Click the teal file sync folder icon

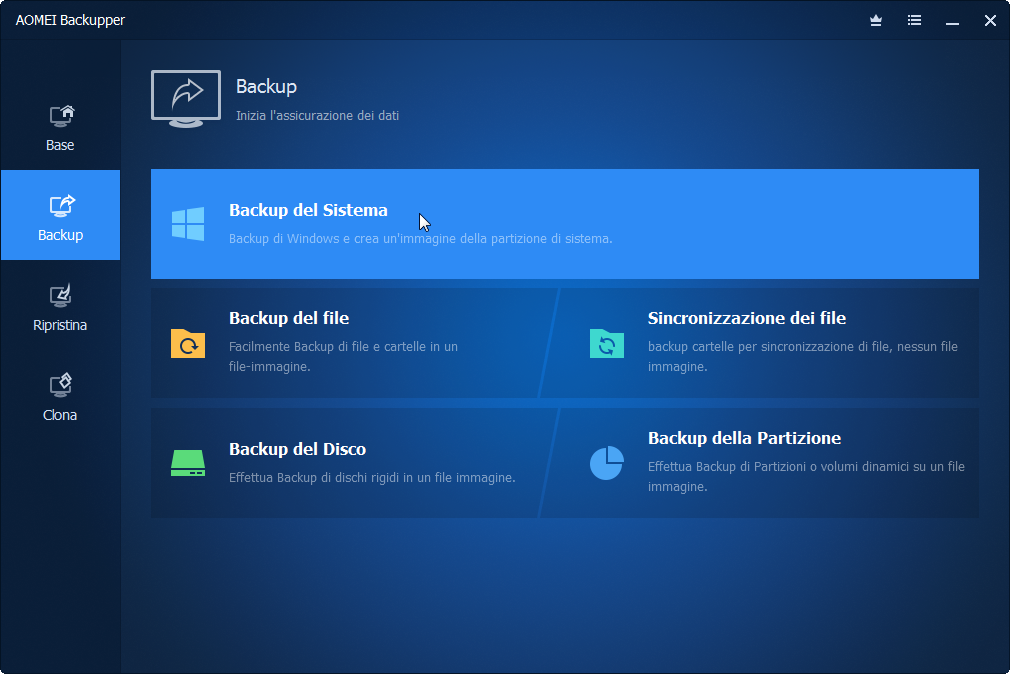[607, 343]
